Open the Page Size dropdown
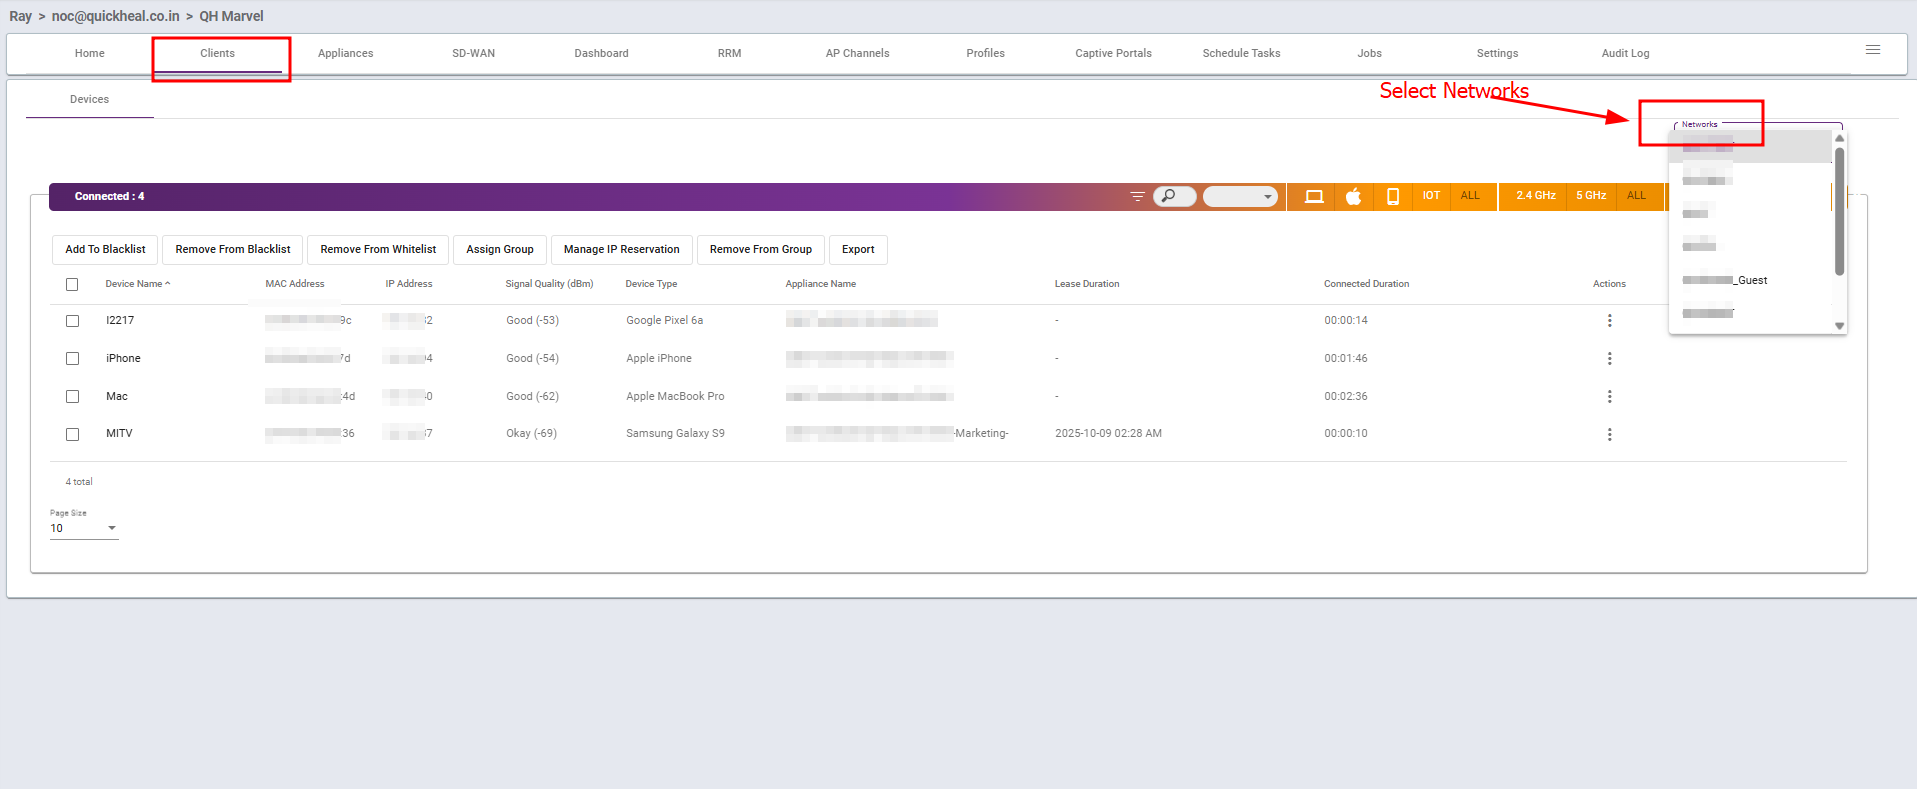The width and height of the screenshot is (1917, 789). [x=84, y=528]
